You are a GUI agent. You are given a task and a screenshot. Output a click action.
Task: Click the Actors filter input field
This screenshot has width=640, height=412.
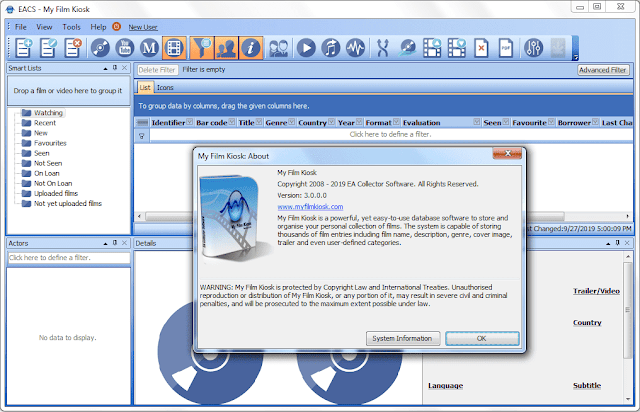(x=69, y=258)
